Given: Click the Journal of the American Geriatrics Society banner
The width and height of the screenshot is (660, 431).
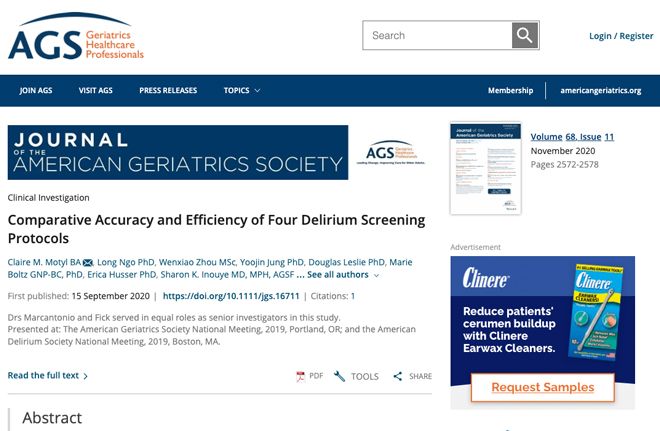Looking at the screenshot, I should (x=178, y=152).
